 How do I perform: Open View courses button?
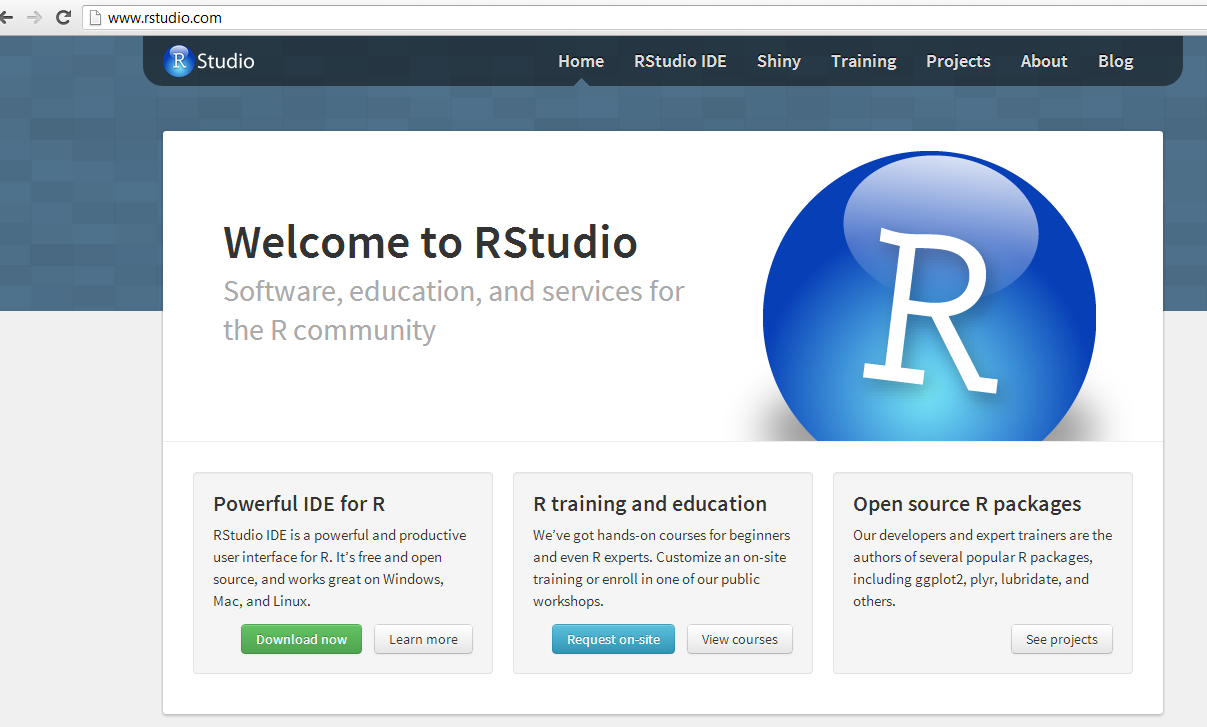(740, 639)
